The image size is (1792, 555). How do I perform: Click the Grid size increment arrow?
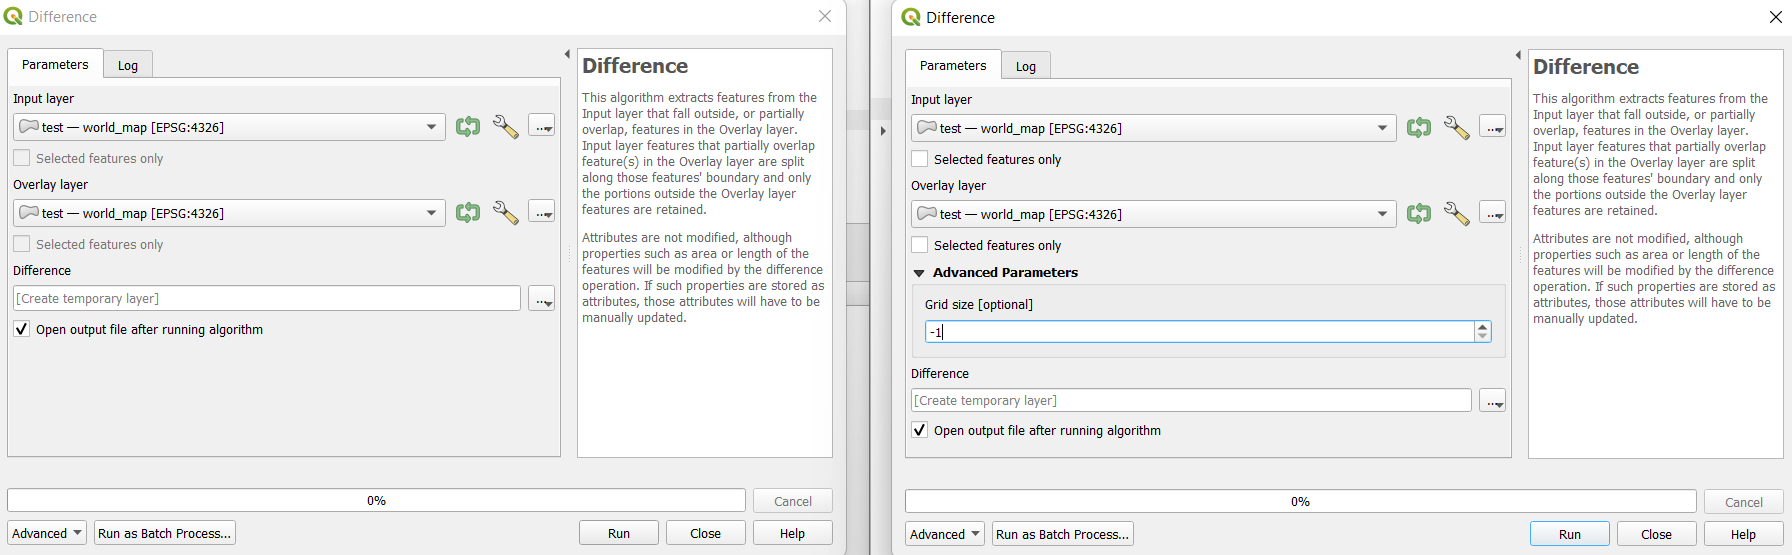pos(1482,326)
